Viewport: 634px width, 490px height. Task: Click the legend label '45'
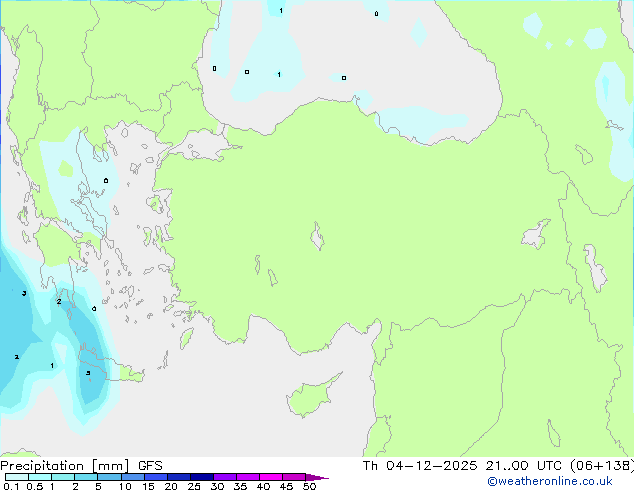pyautogui.click(x=286, y=486)
